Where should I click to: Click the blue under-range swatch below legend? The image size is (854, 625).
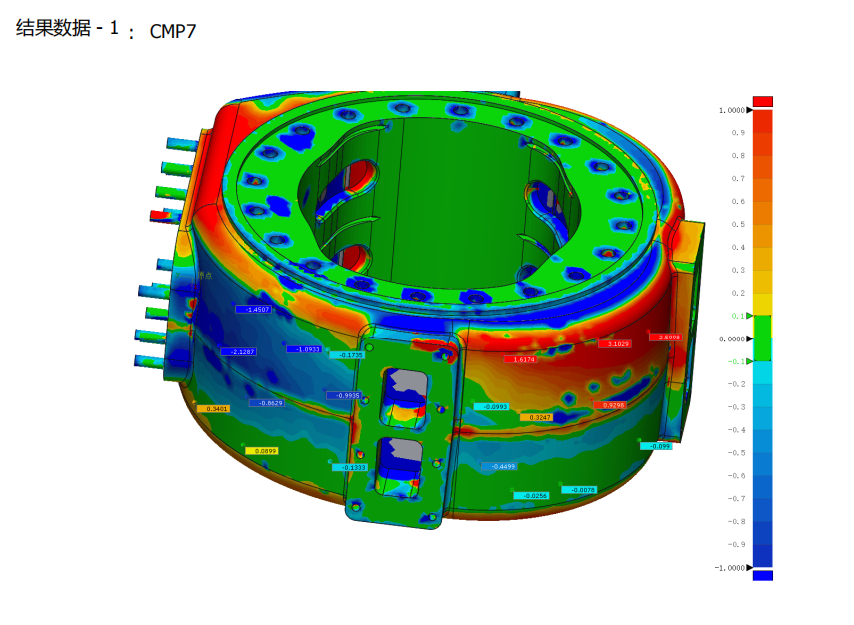[762, 576]
